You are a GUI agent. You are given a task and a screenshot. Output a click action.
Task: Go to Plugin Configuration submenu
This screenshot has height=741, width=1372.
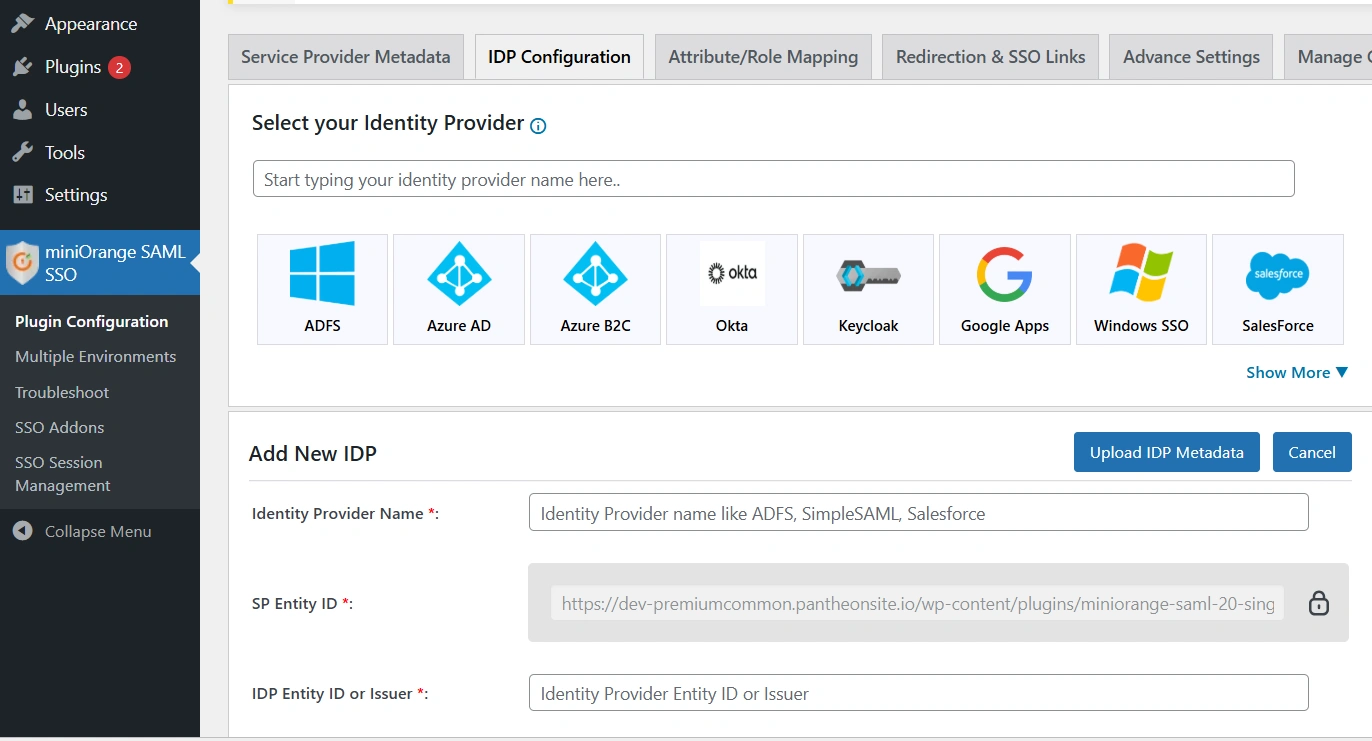point(91,321)
